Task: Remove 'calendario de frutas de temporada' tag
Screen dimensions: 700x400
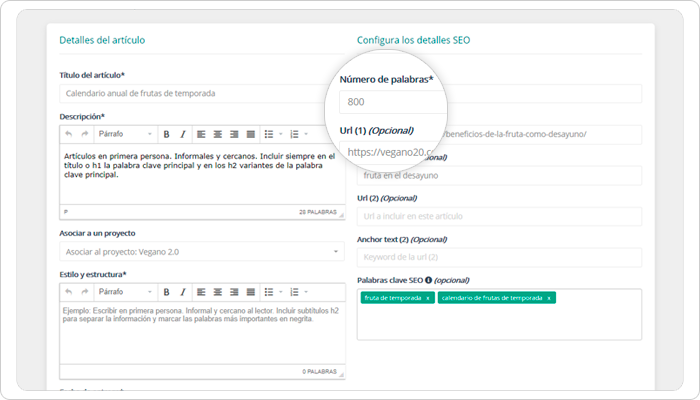Action: (x=549, y=298)
